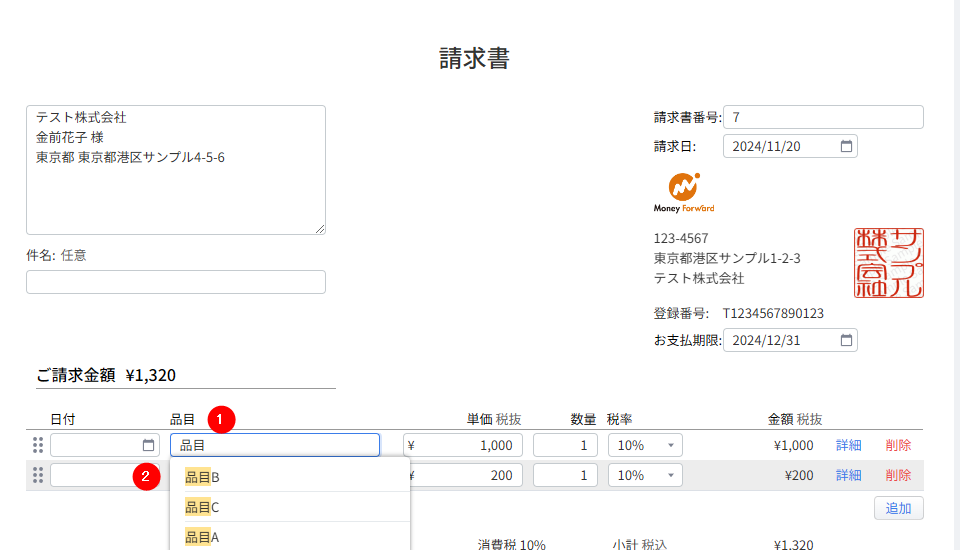The image size is (960, 550).
Task: Focus the billing address text area
Action: pos(176,170)
